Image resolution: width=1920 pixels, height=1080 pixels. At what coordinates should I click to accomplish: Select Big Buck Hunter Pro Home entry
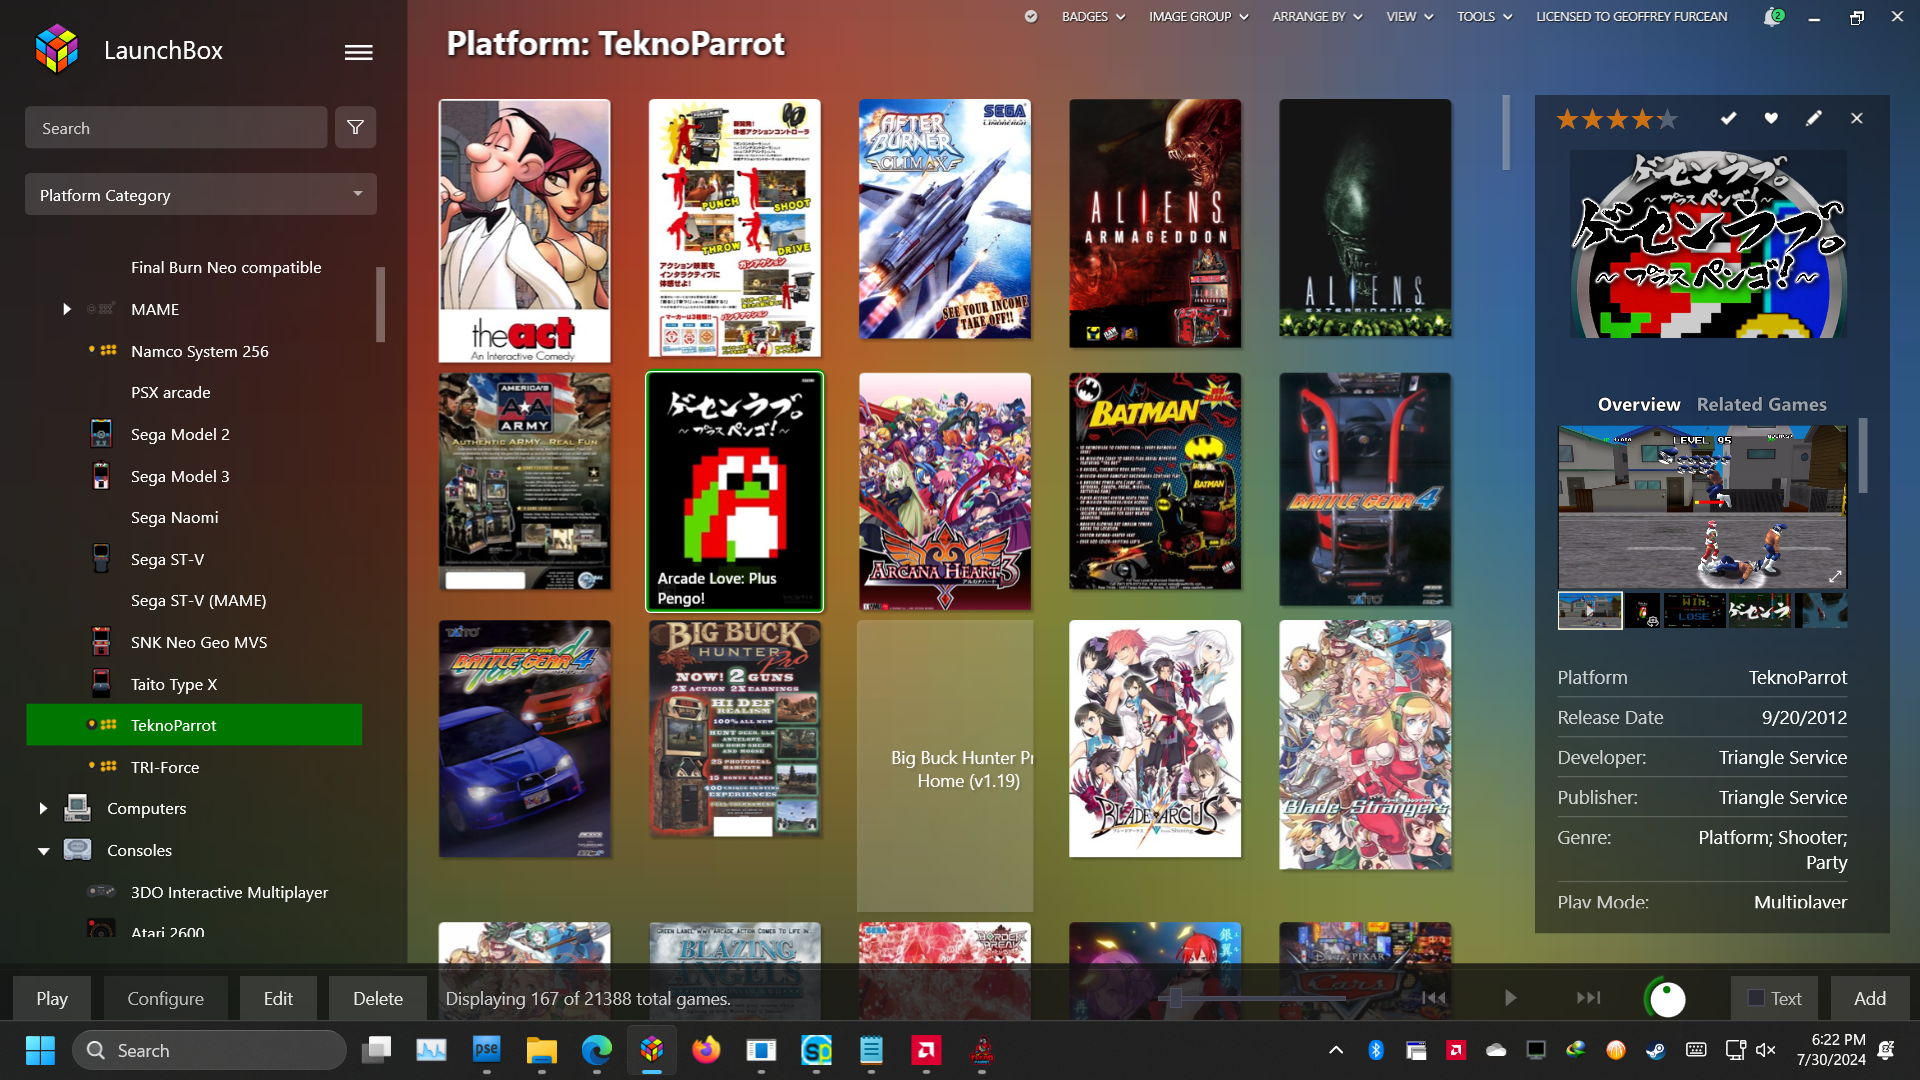[945, 766]
